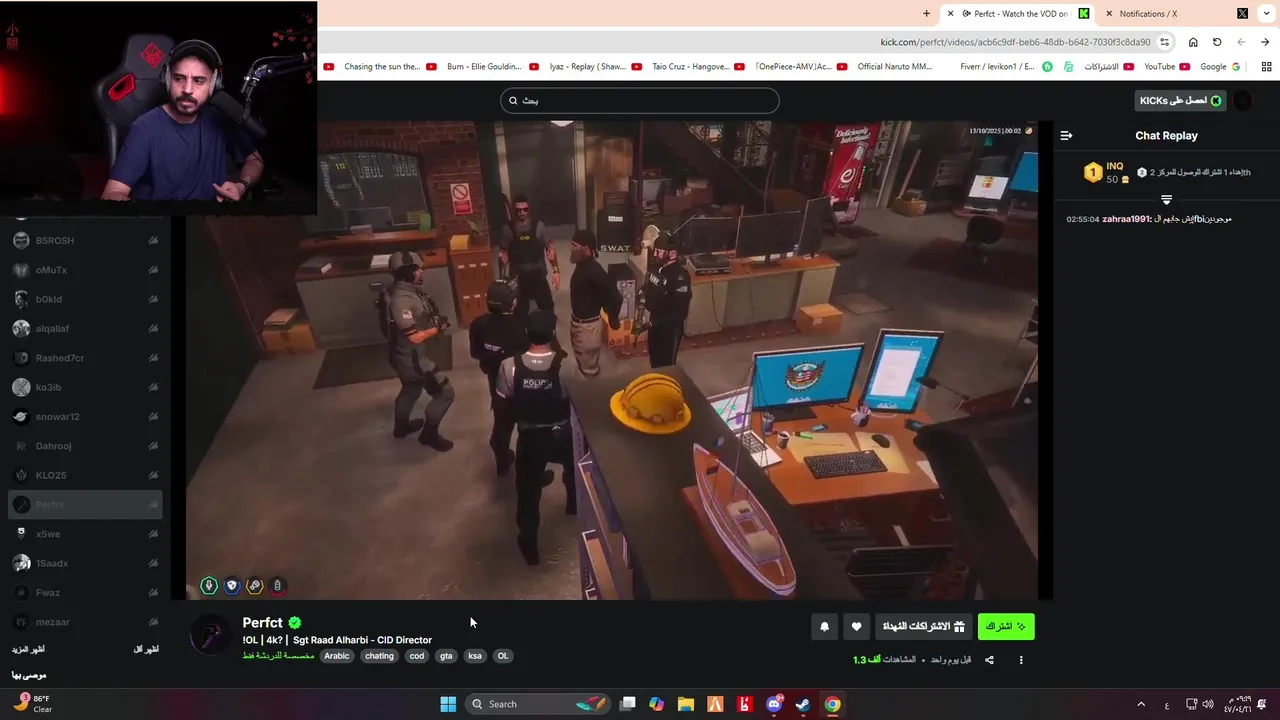Screen dimensions: 1280x720
Task: Open the three-dot more options menu
Action: click(x=1021, y=660)
